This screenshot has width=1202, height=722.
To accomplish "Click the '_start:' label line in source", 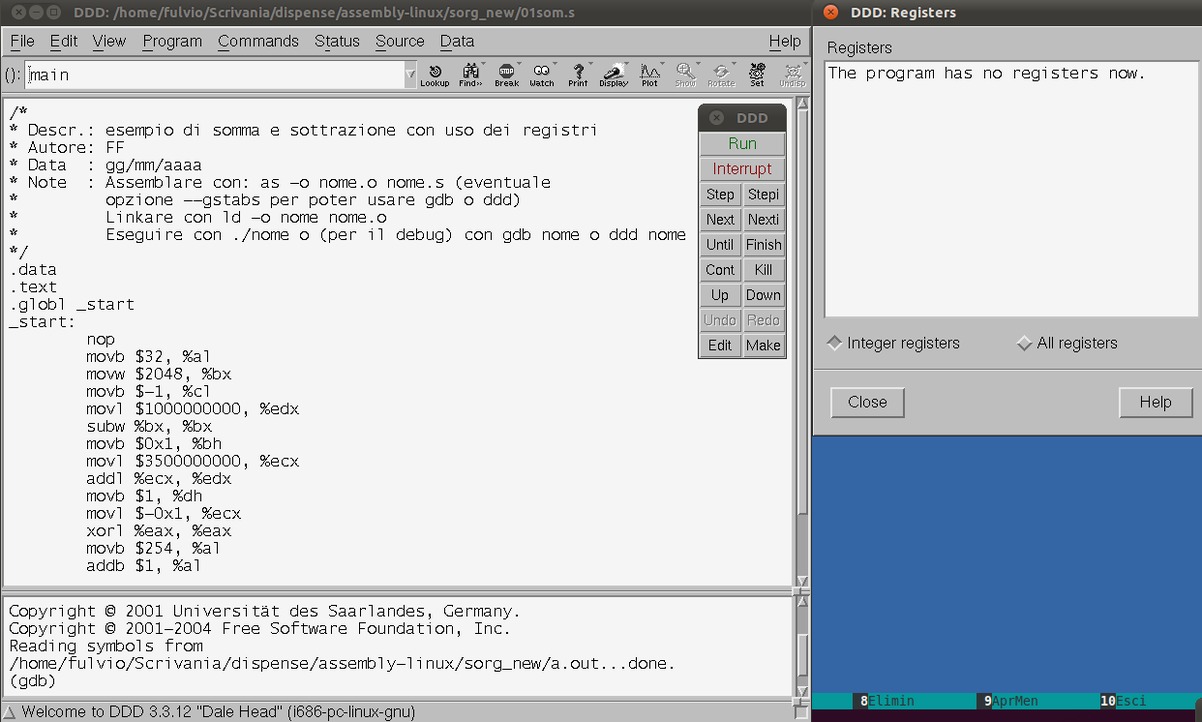I will click(x=42, y=322).
